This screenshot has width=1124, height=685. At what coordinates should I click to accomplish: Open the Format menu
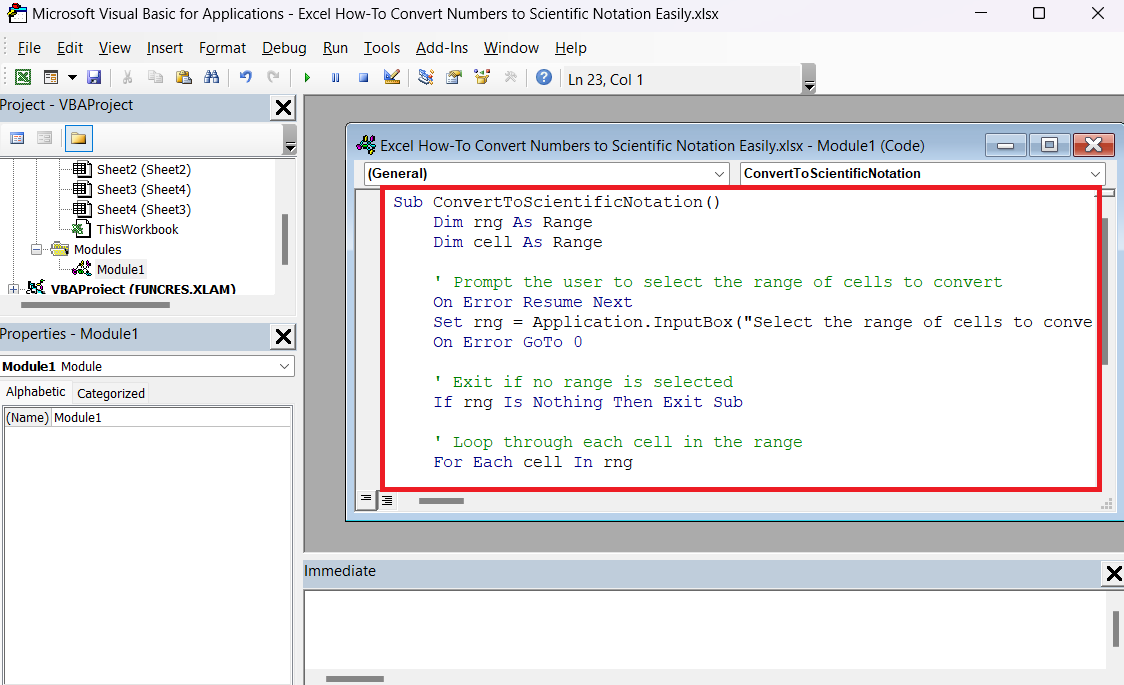tap(222, 48)
